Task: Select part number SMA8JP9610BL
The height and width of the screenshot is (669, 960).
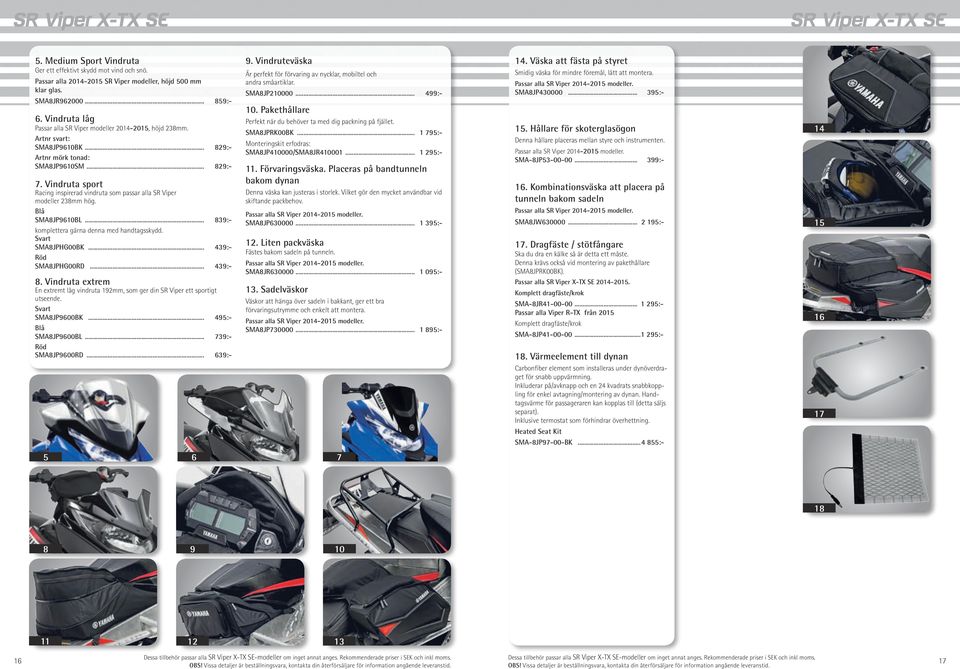Action: [58, 220]
